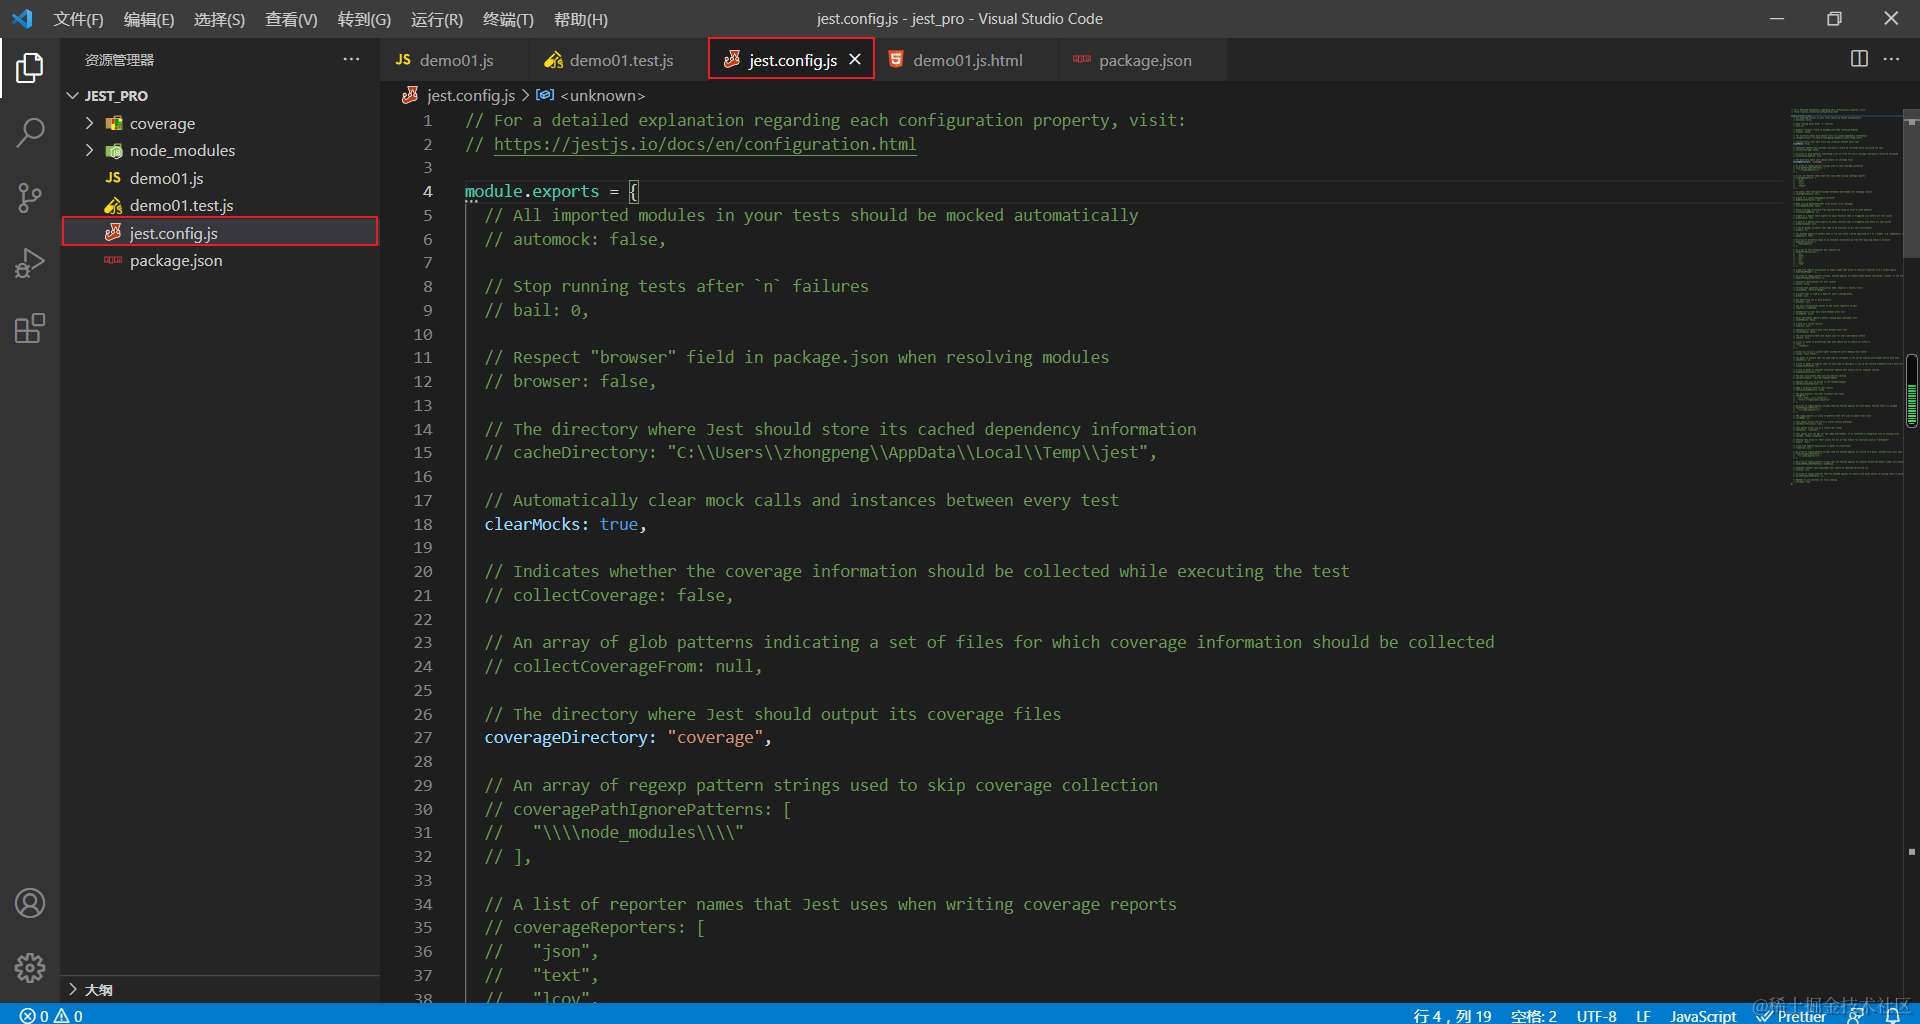Open the Extensions view

(30, 328)
